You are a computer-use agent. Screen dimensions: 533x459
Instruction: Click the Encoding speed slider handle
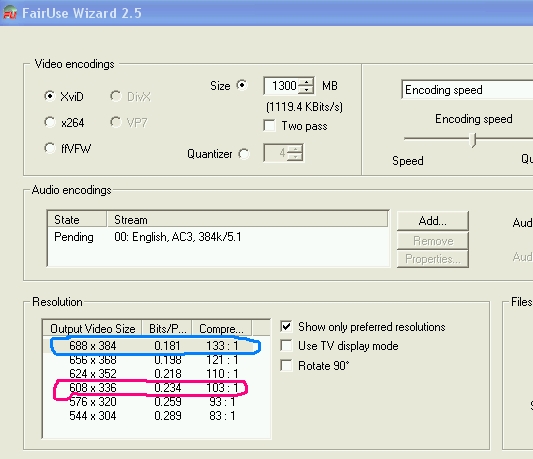473,139
